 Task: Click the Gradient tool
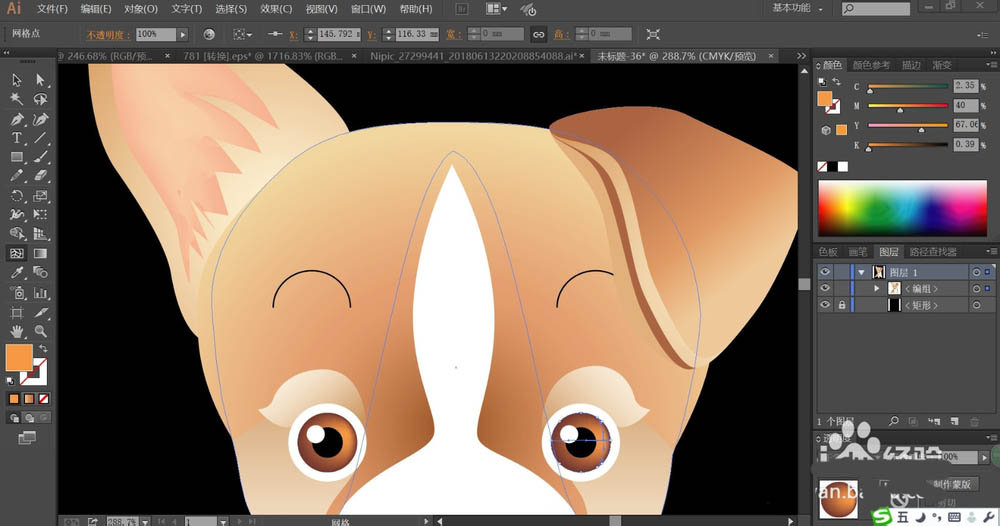pos(41,253)
